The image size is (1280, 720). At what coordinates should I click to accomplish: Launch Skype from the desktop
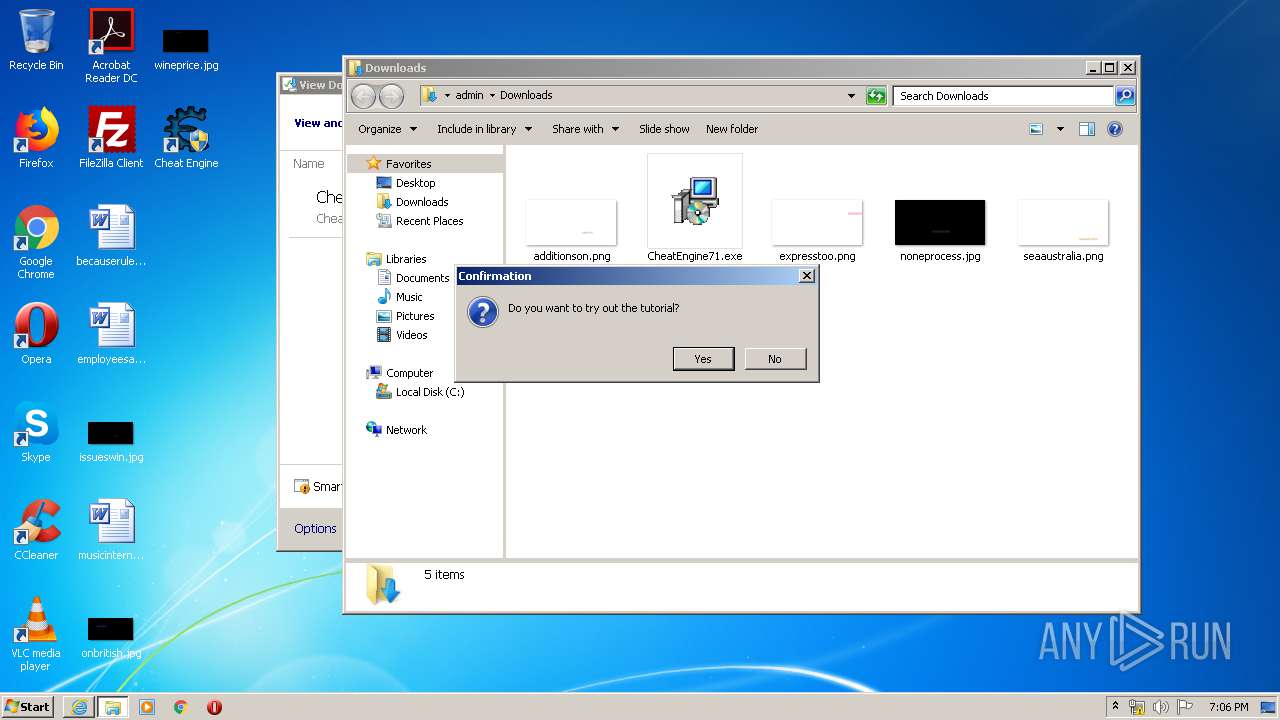pos(36,432)
